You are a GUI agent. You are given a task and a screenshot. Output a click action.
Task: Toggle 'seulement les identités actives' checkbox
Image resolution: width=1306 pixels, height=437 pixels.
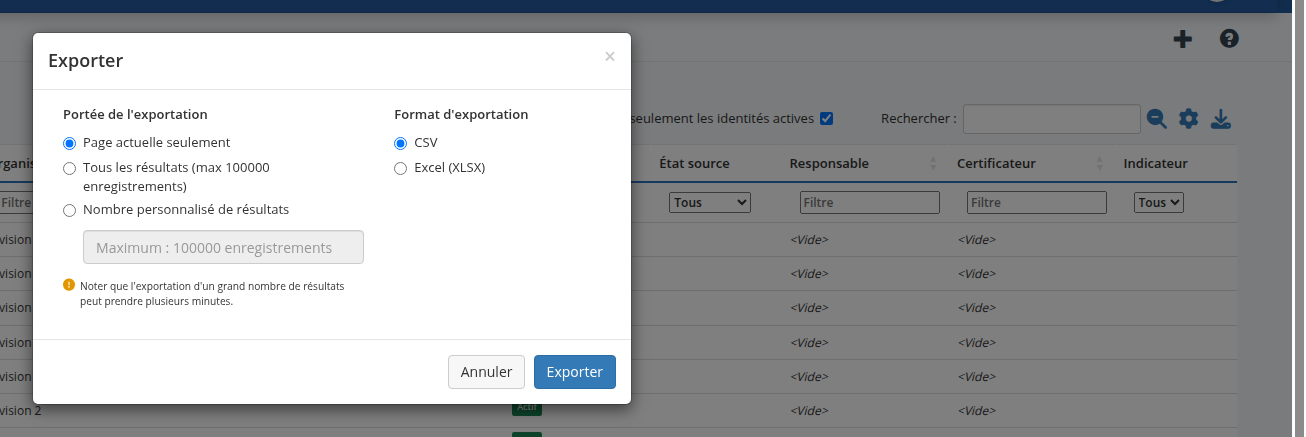(x=826, y=118)
